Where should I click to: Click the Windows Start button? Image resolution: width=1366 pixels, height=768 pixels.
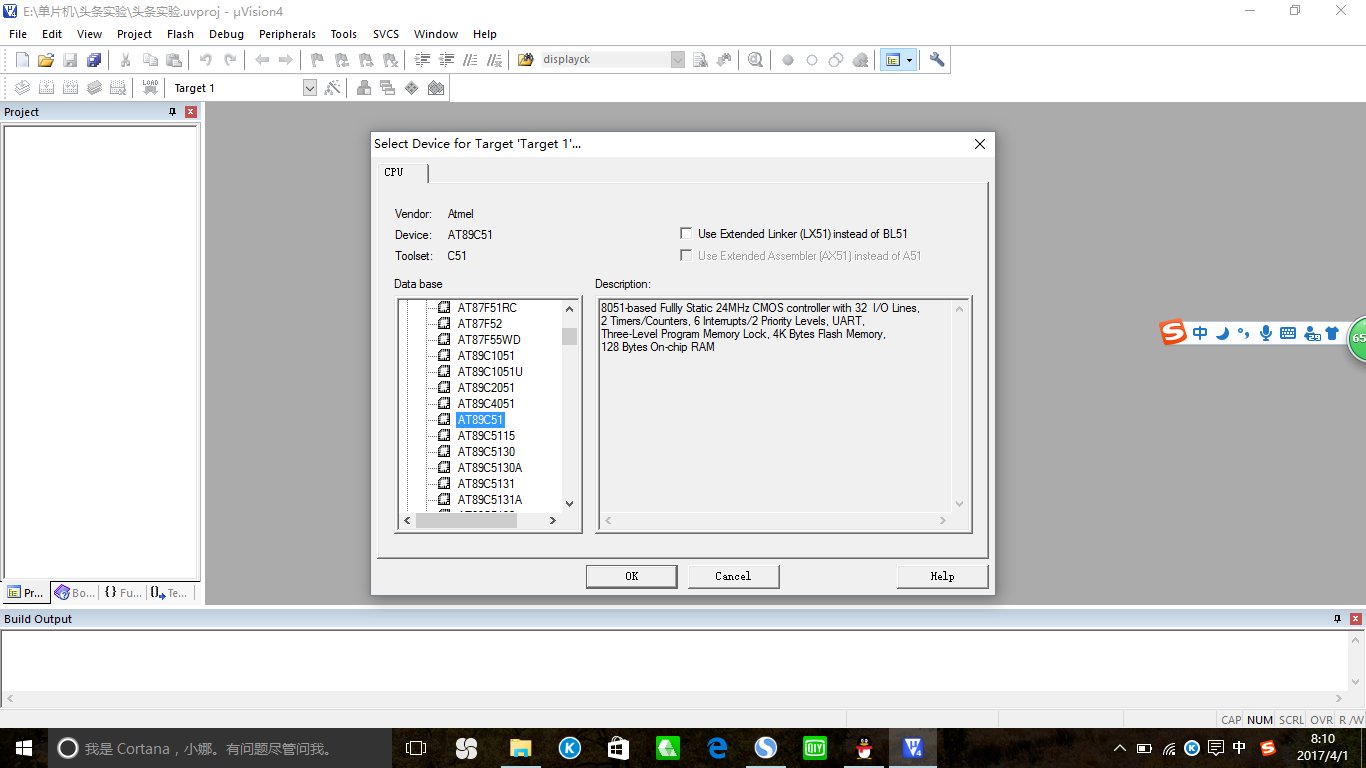click(x=24, y=748)
